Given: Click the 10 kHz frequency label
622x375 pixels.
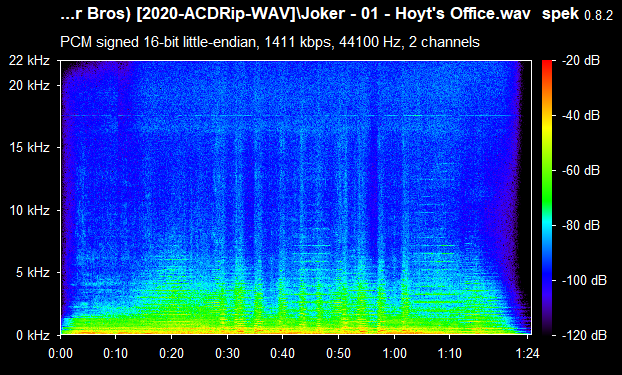Looking at the screenshot, I should point(30,210).
